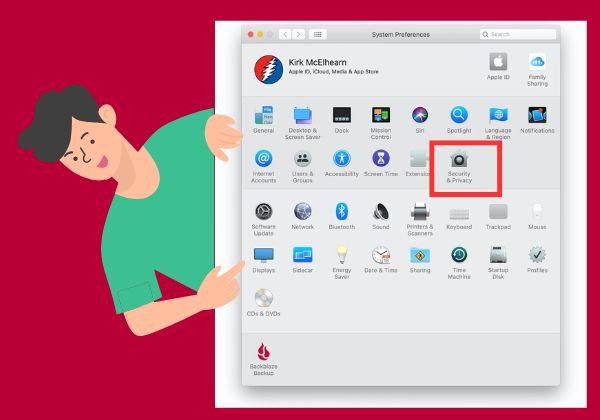Image resolution: width=600 pixels, height=420 pixels.
Task: Open the Siri preferences pane
Action: click(420, 119)
